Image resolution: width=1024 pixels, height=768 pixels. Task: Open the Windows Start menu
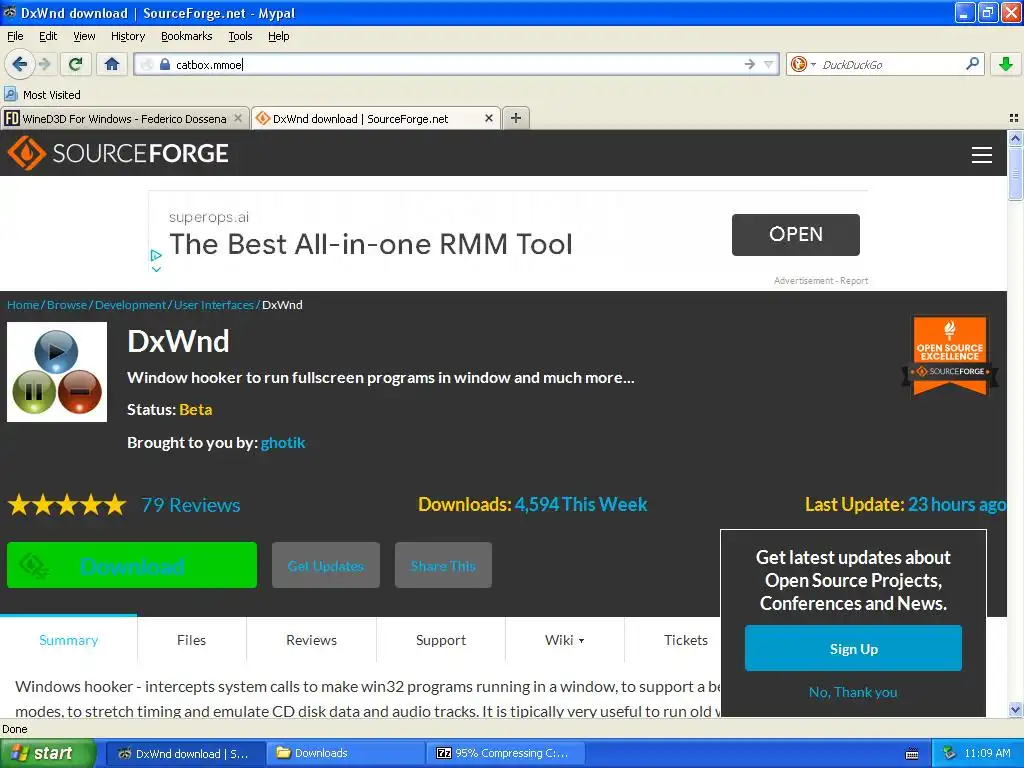(48, 753)
